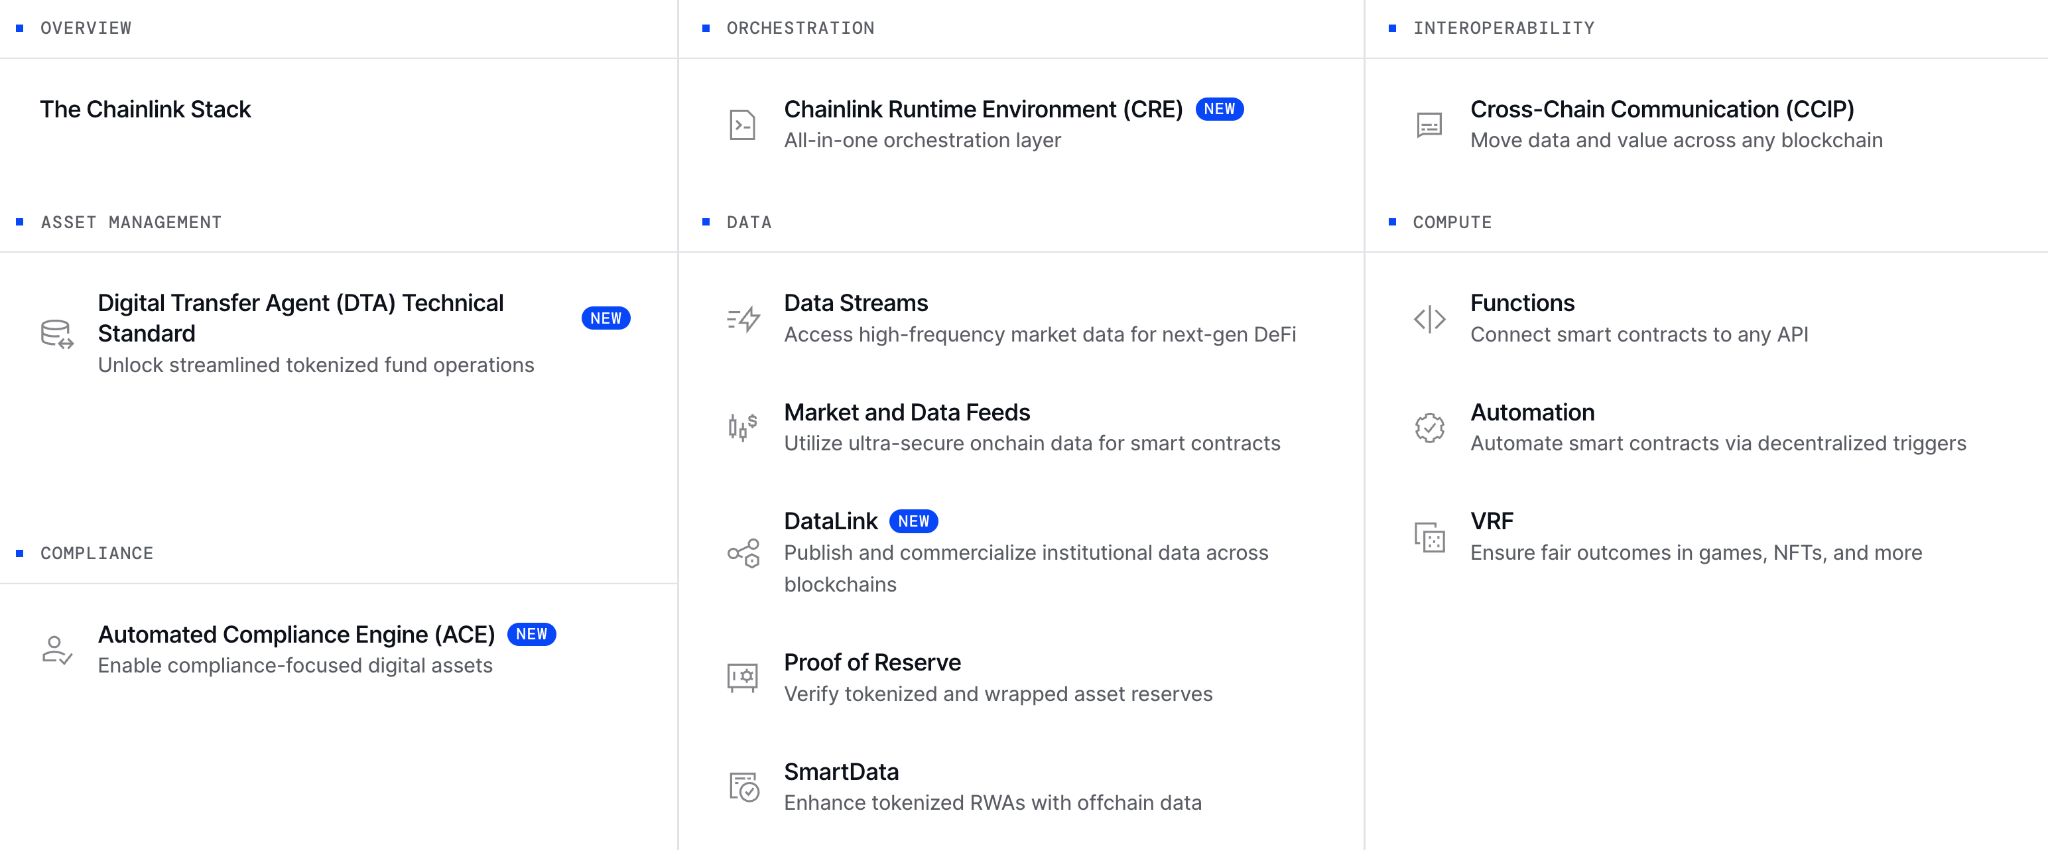Viewport: 2048px width, 850px height.
Task: Click the CCIP message icon
Action: tap(1429, 125)
